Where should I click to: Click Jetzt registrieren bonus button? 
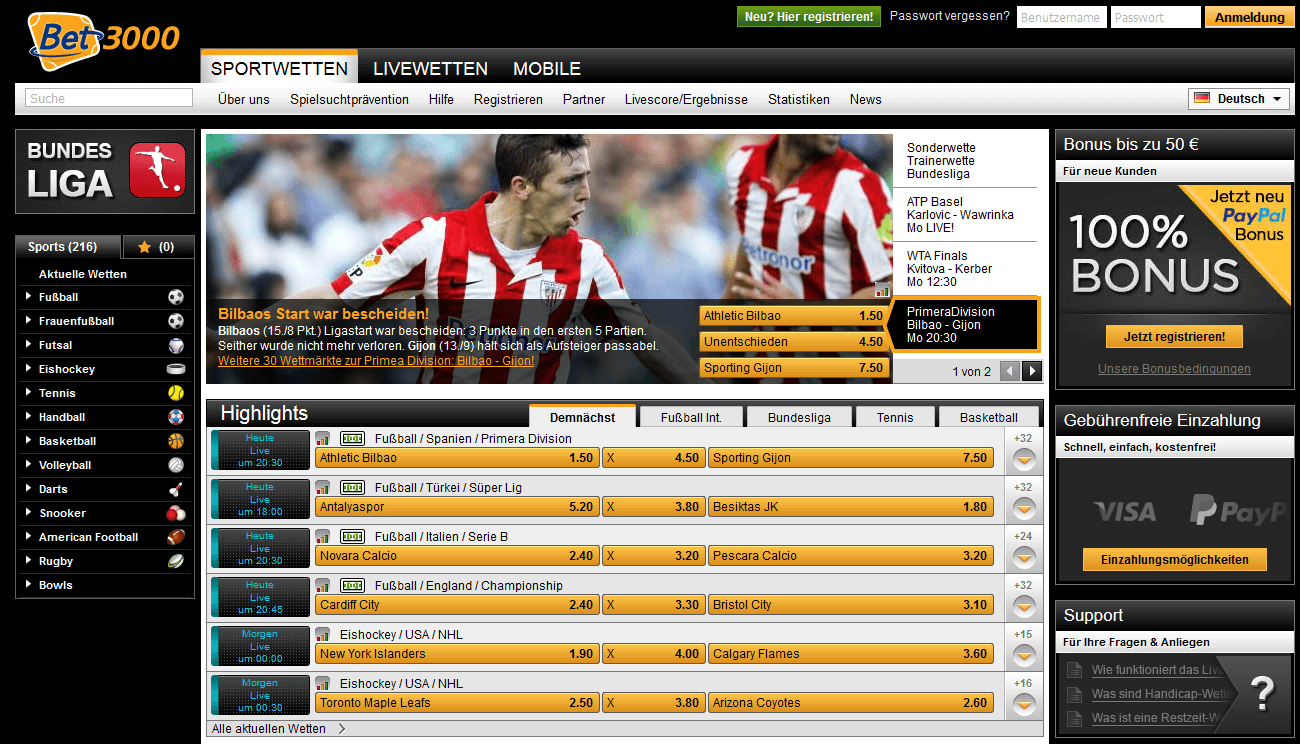1174,336
